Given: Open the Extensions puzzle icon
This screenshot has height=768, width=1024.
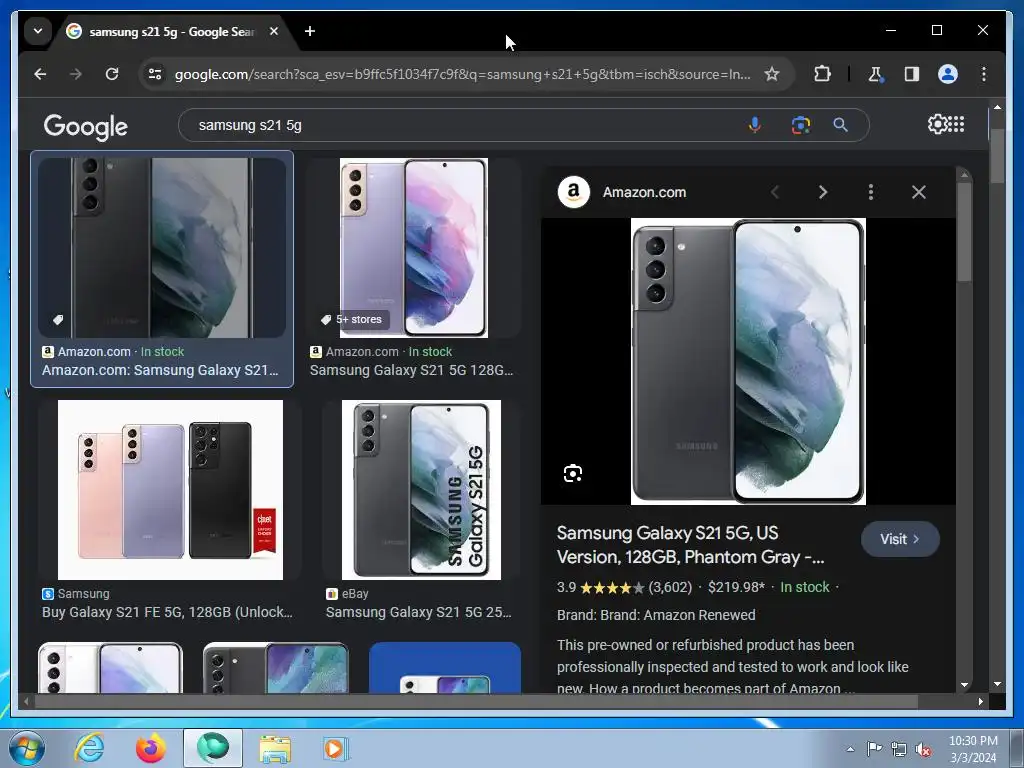Looking at the screenshot, I should pos(822,74).
